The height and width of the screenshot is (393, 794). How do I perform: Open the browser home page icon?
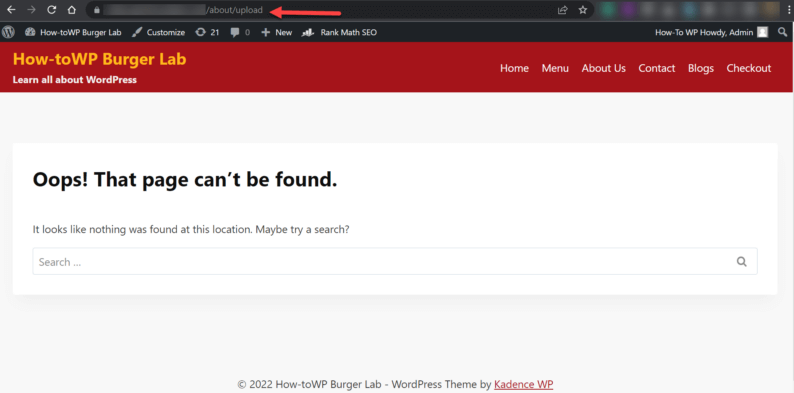pyautogui.click(x=71, y=10)
